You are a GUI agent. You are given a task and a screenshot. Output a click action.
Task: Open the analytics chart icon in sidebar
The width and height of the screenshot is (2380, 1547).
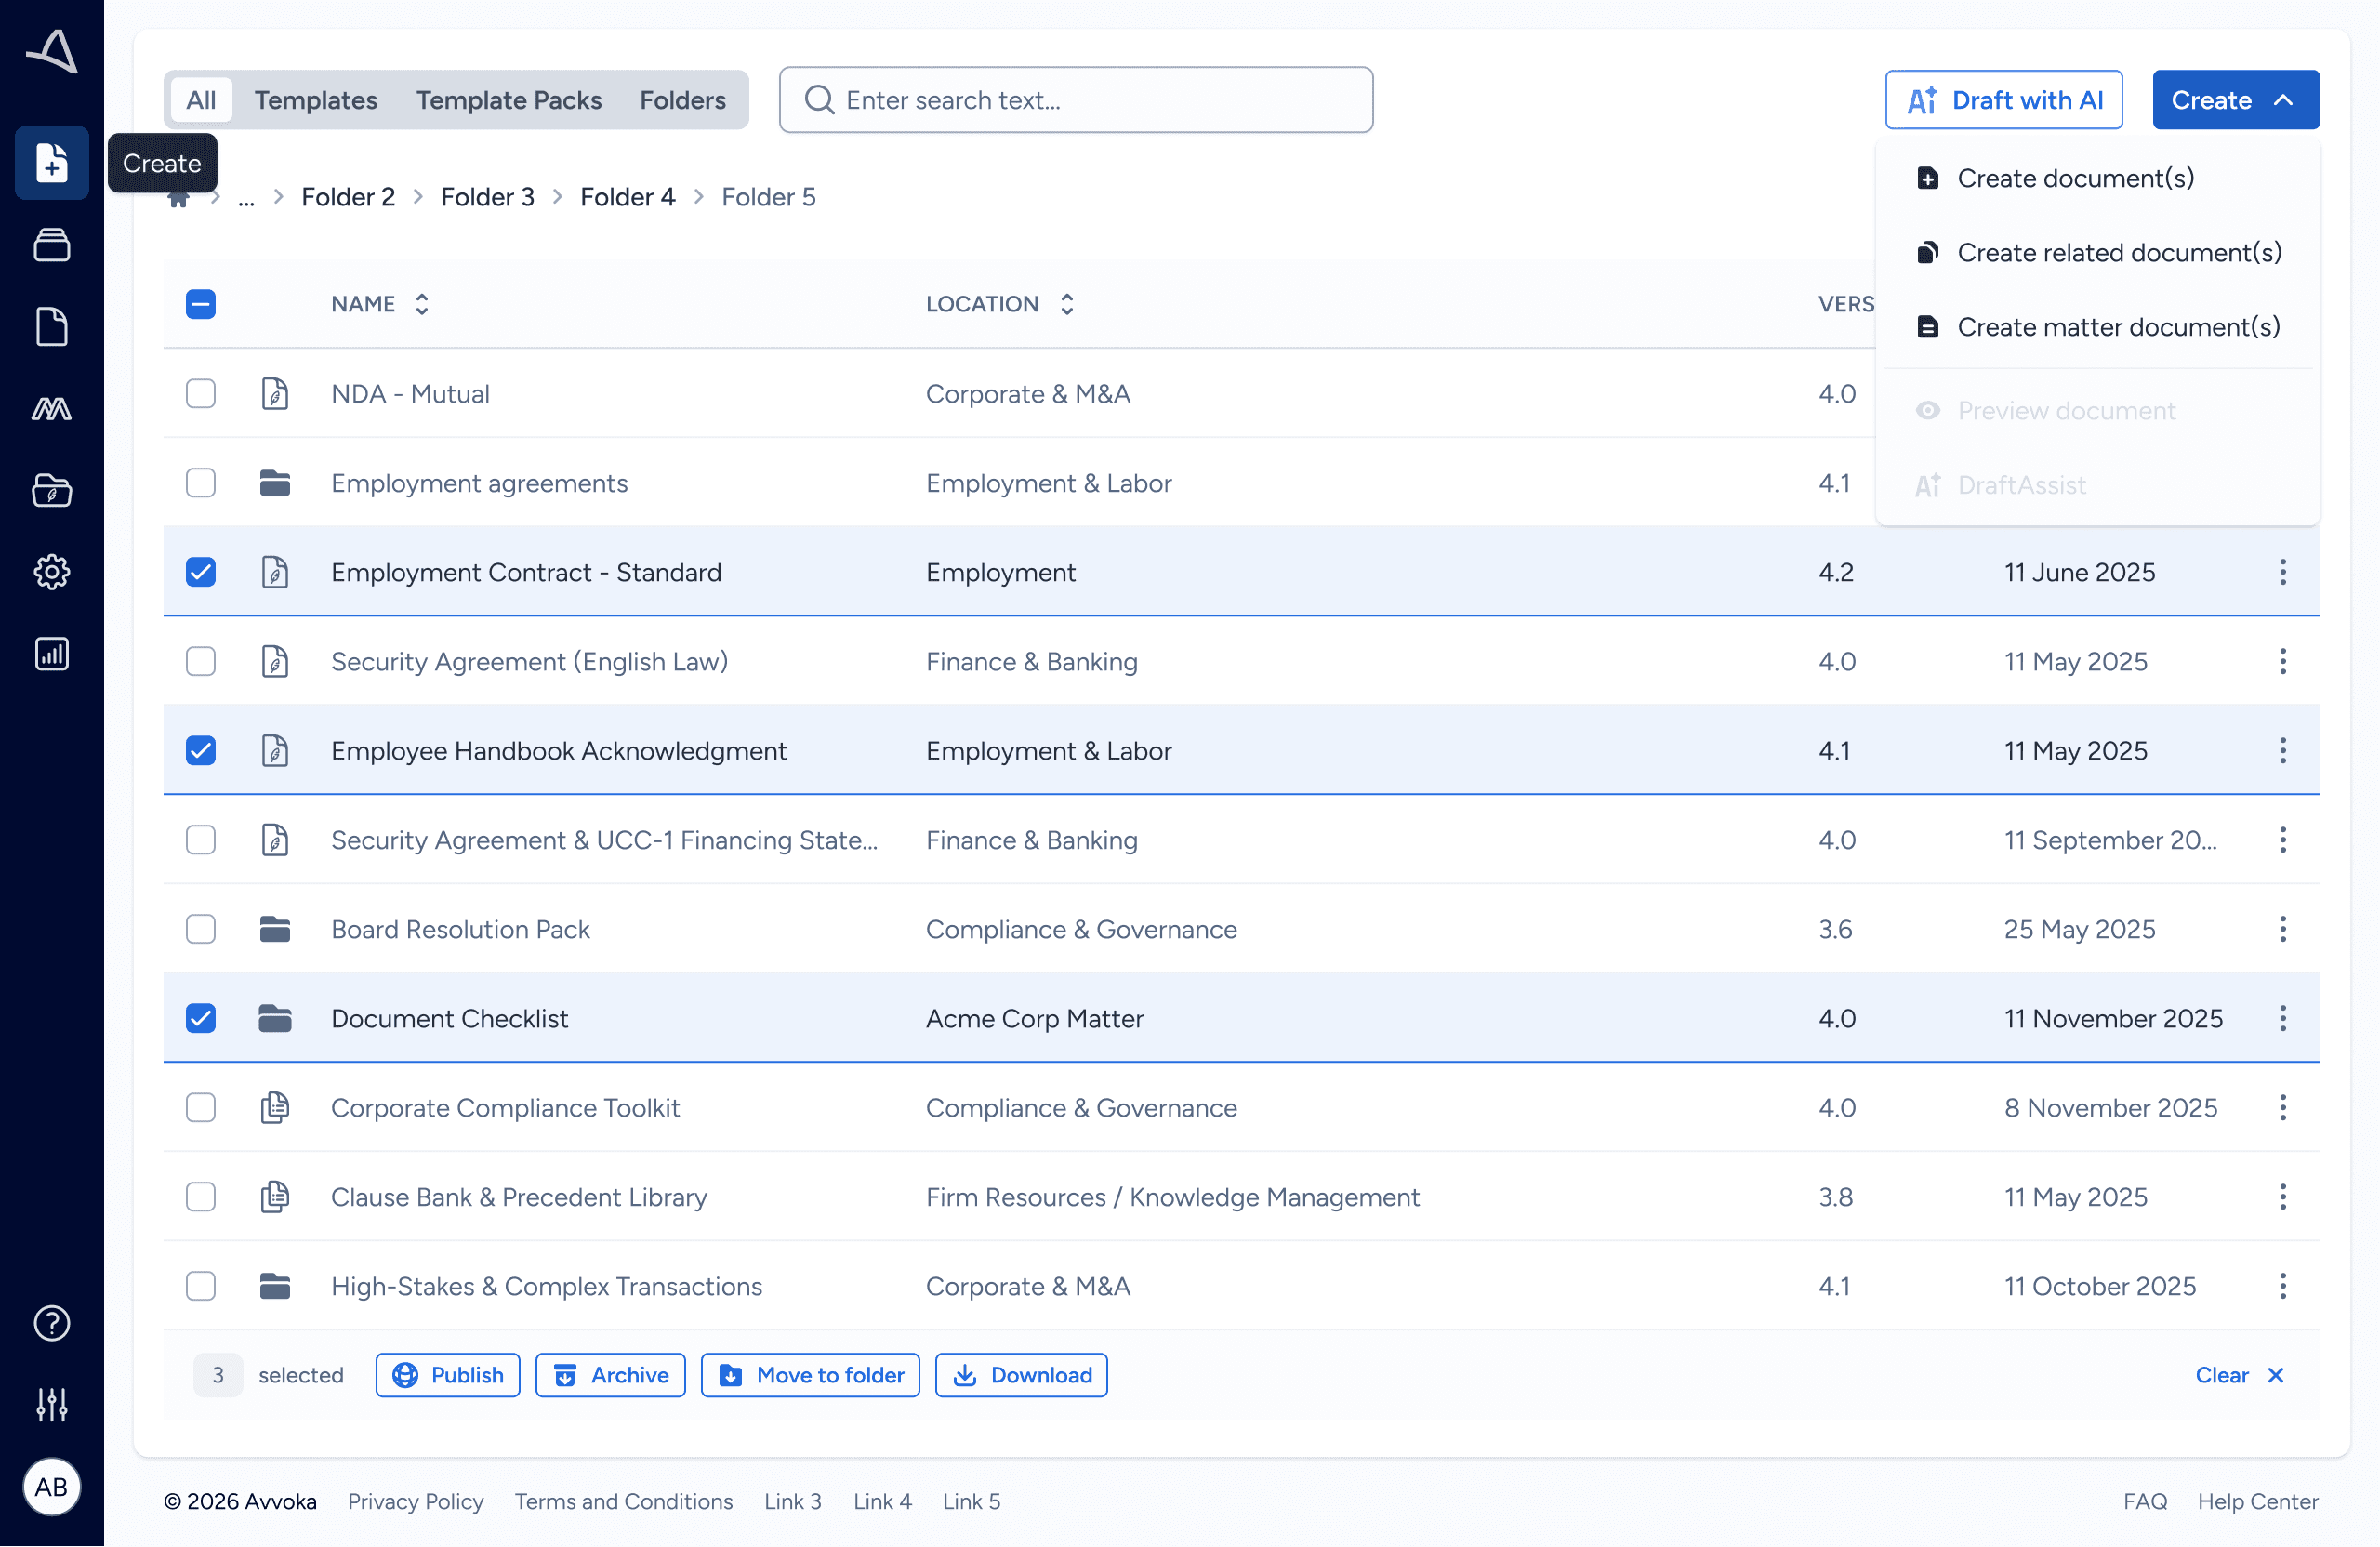52,654
